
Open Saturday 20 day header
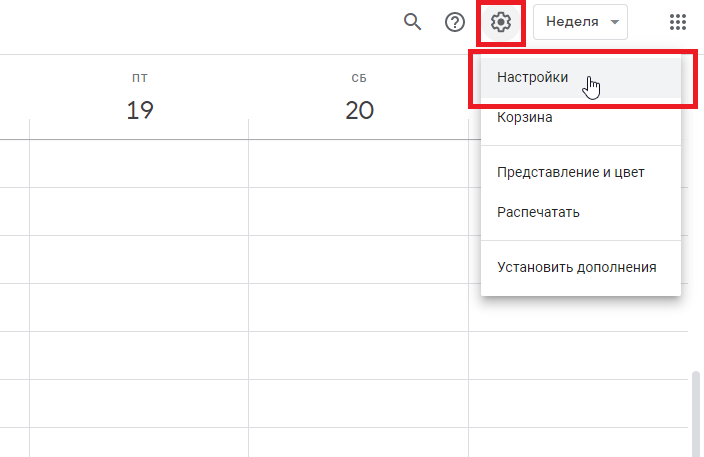click(359, 110)
